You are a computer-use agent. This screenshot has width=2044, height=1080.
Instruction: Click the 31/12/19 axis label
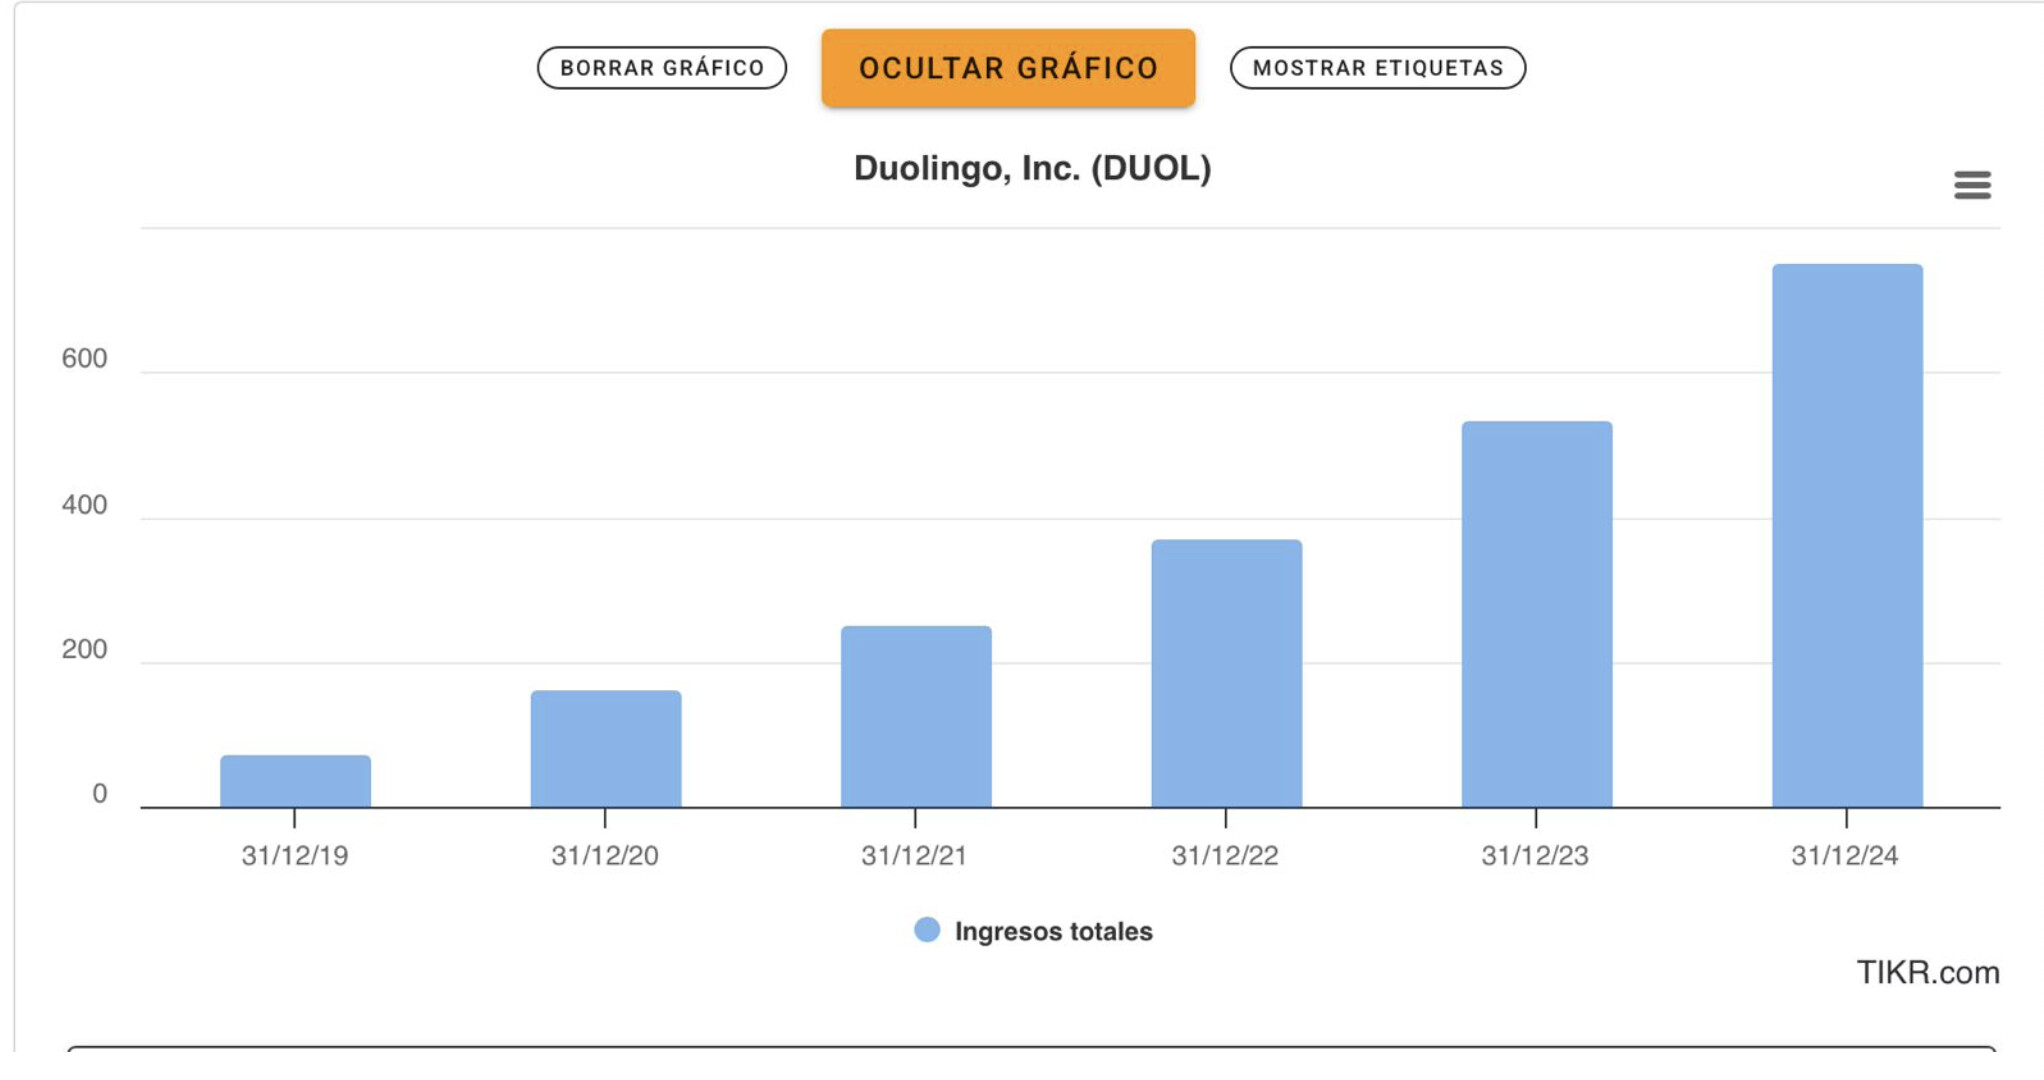click(x=295, y=856)
